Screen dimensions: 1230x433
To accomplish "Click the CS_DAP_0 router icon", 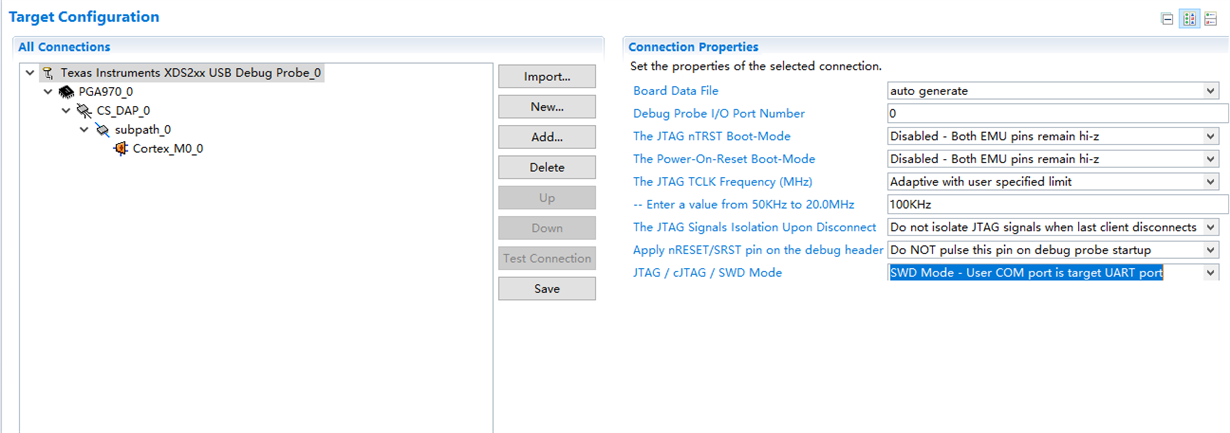I will 84,111.
